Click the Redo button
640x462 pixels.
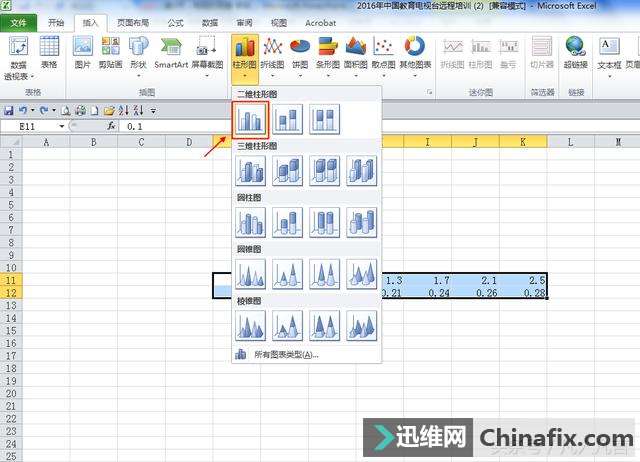click(44, 110)
